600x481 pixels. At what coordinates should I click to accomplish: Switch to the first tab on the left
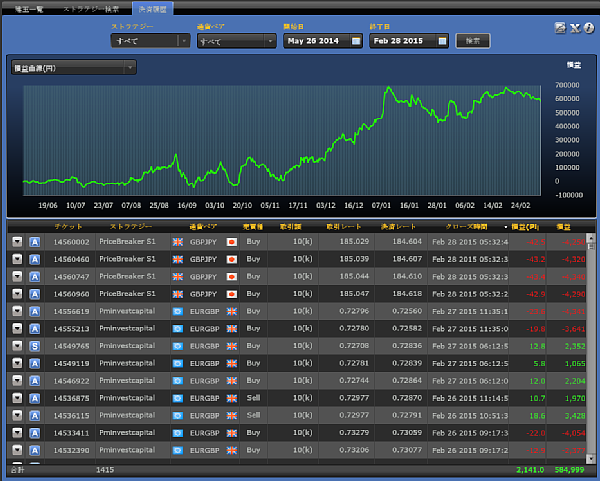pos(28,8)
